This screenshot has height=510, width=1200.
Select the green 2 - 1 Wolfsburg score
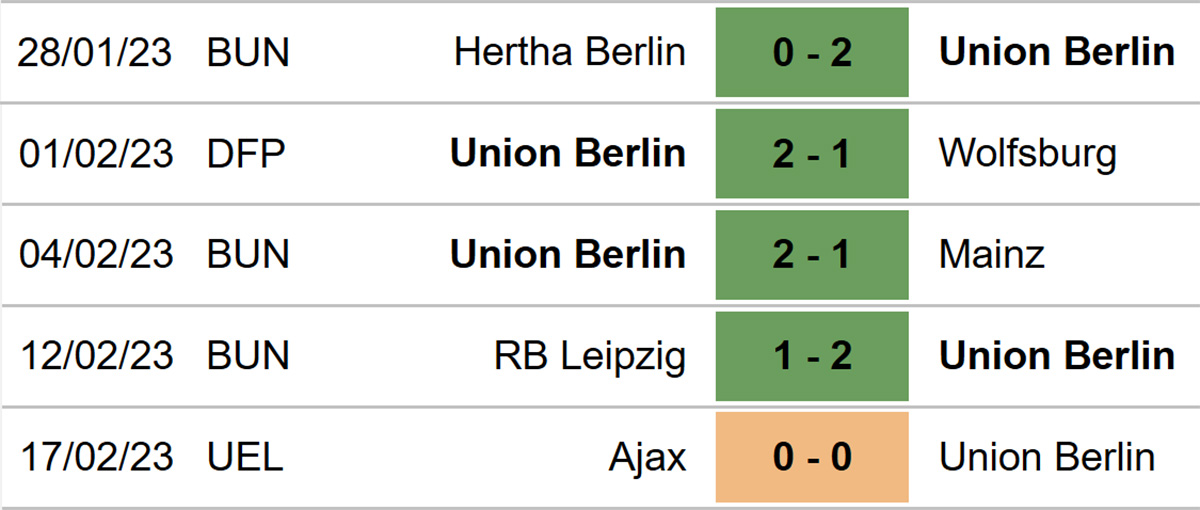[x=812, y=153]
